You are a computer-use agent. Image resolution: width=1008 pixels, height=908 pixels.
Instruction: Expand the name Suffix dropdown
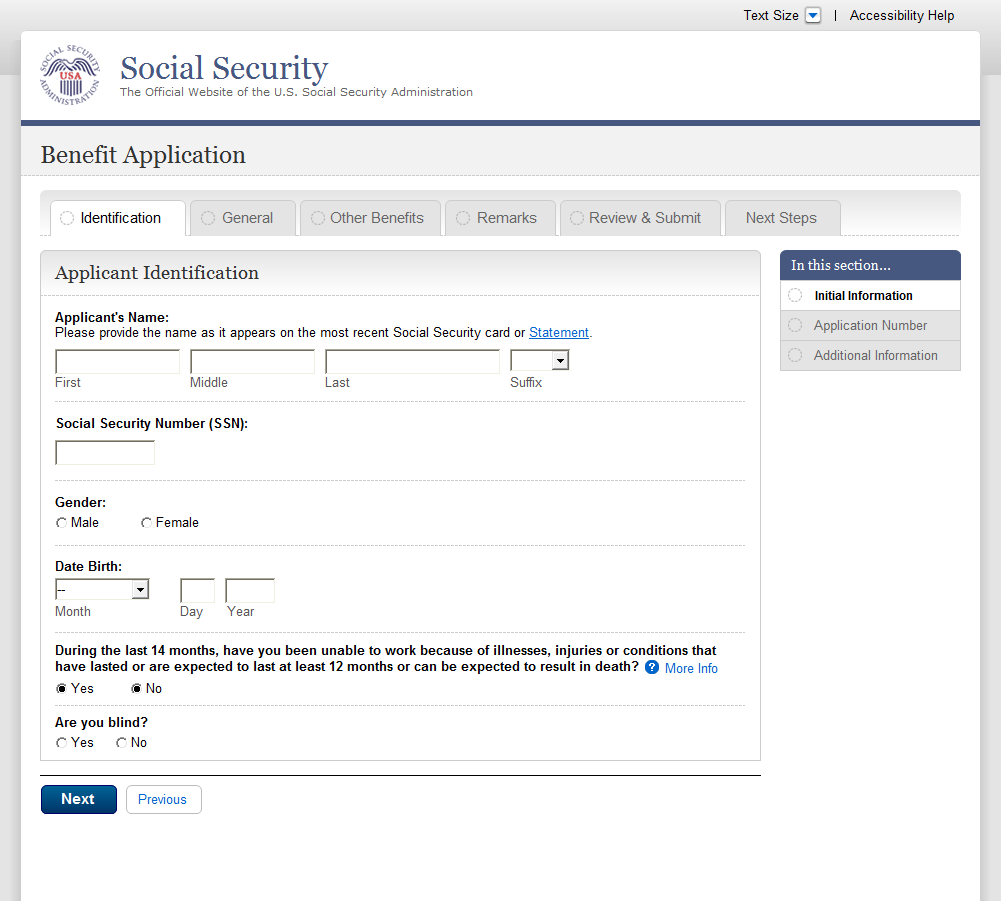pos(560,361)
